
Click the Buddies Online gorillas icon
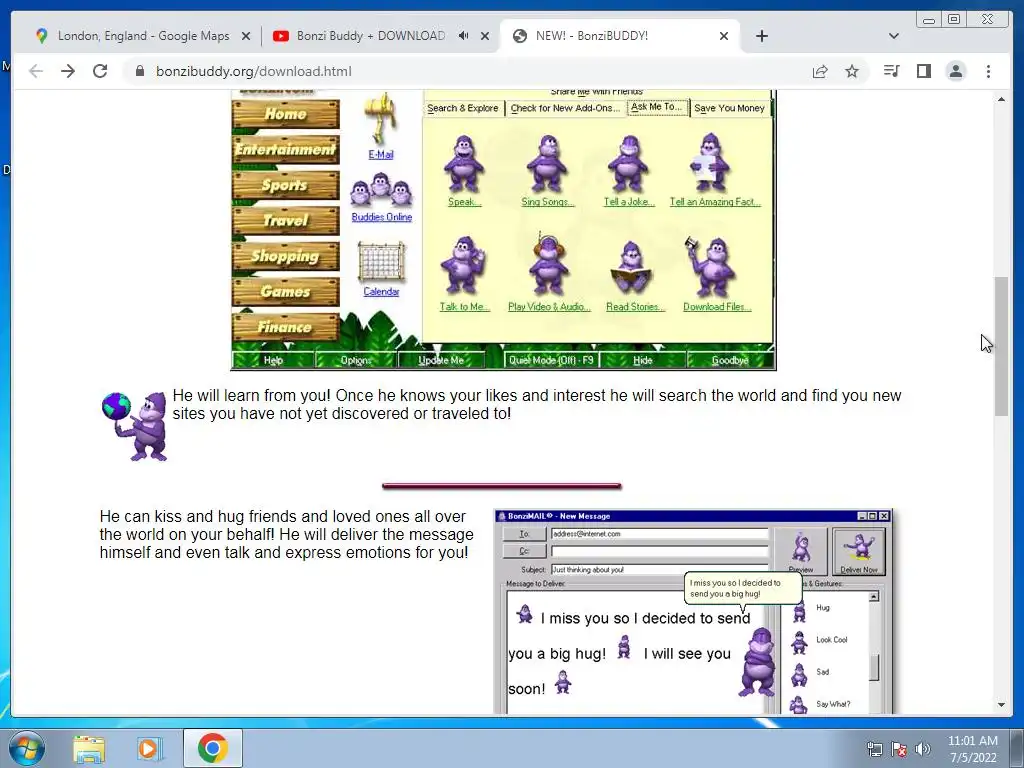point(381,190)
